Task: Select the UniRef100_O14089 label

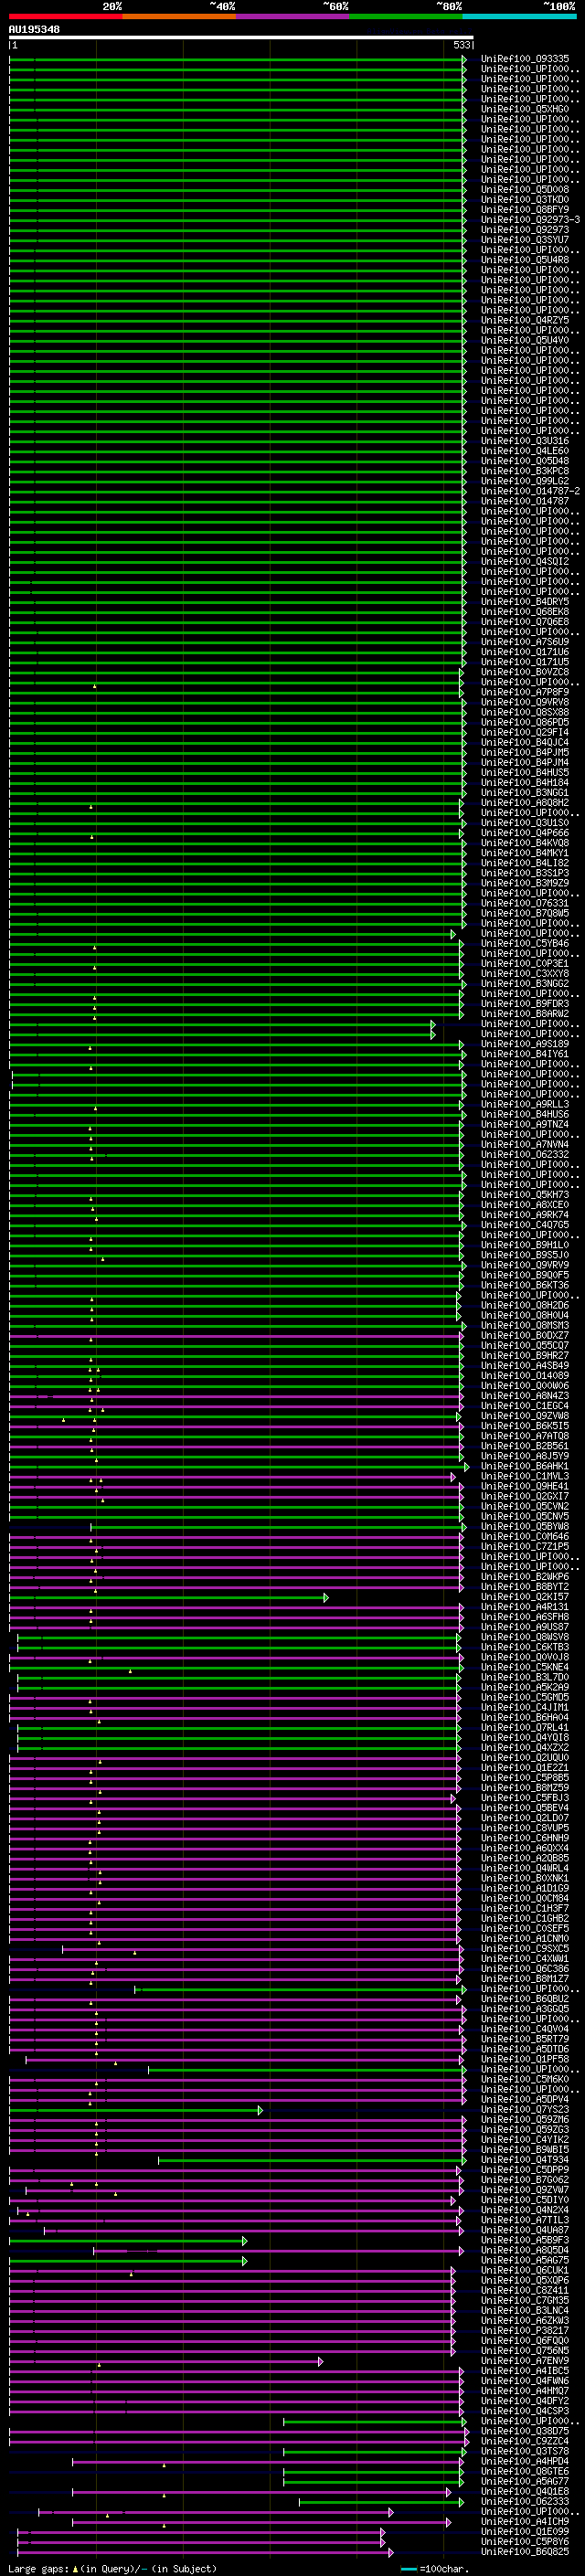Action: point(525,1376)
